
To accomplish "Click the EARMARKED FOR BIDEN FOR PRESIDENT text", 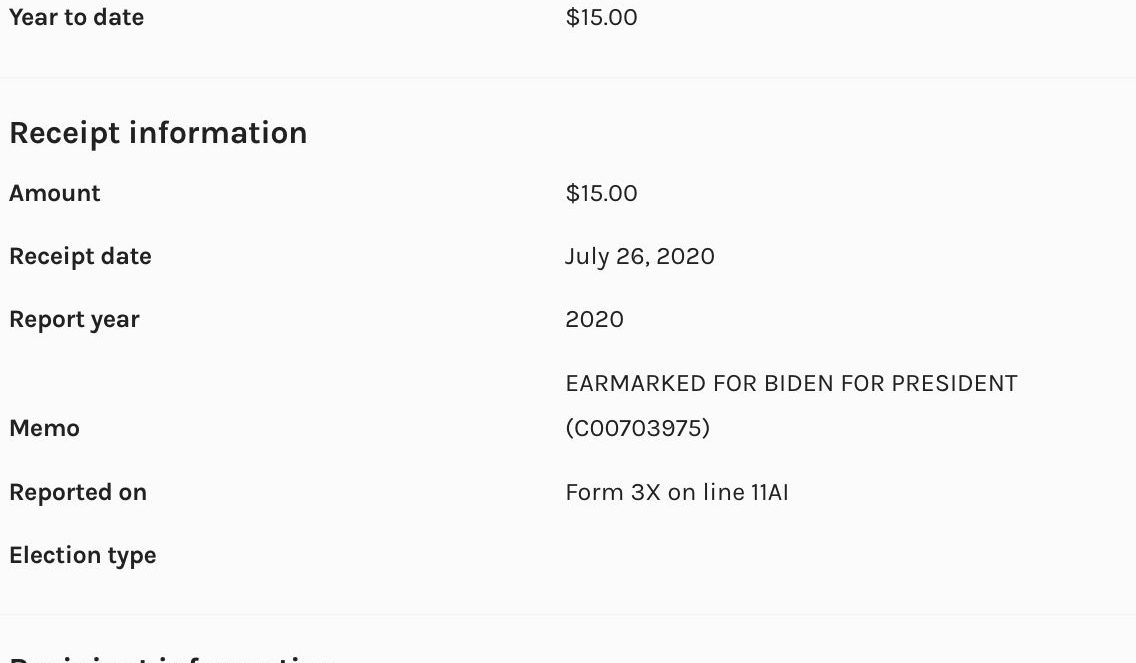I will pyautogui.click(x=791, y=383).
